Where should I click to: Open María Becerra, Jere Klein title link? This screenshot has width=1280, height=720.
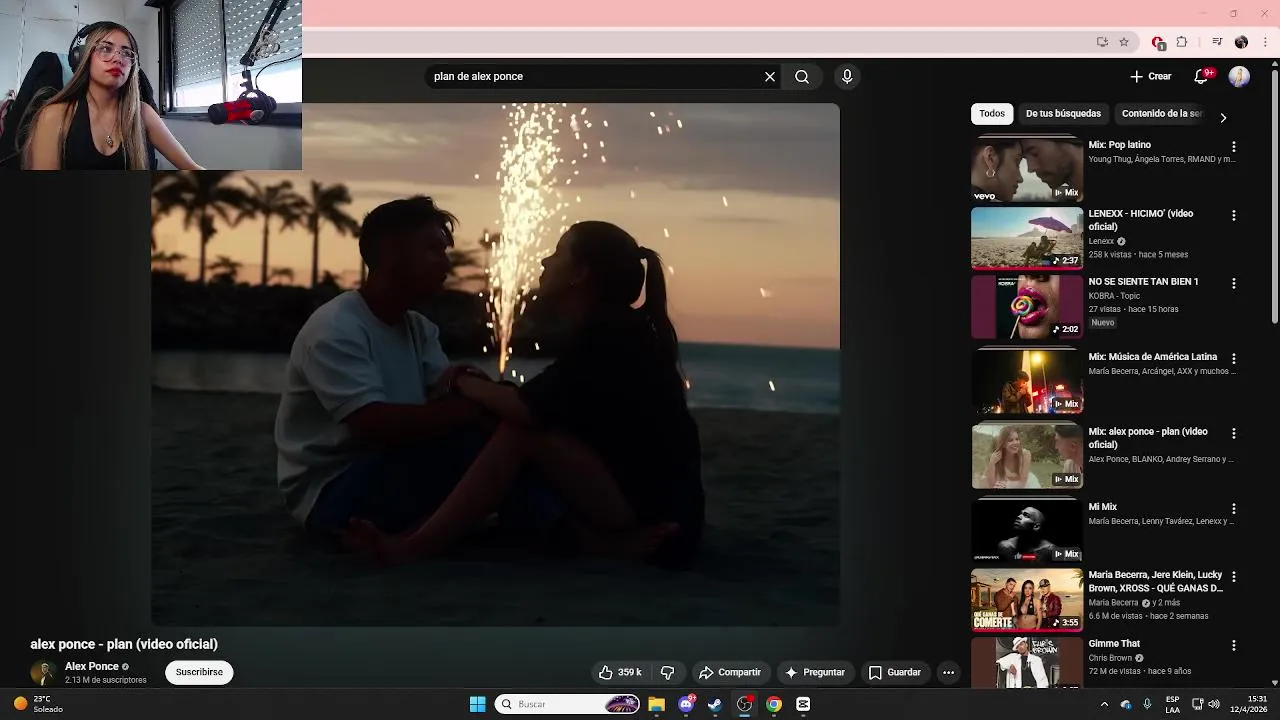1156,581
